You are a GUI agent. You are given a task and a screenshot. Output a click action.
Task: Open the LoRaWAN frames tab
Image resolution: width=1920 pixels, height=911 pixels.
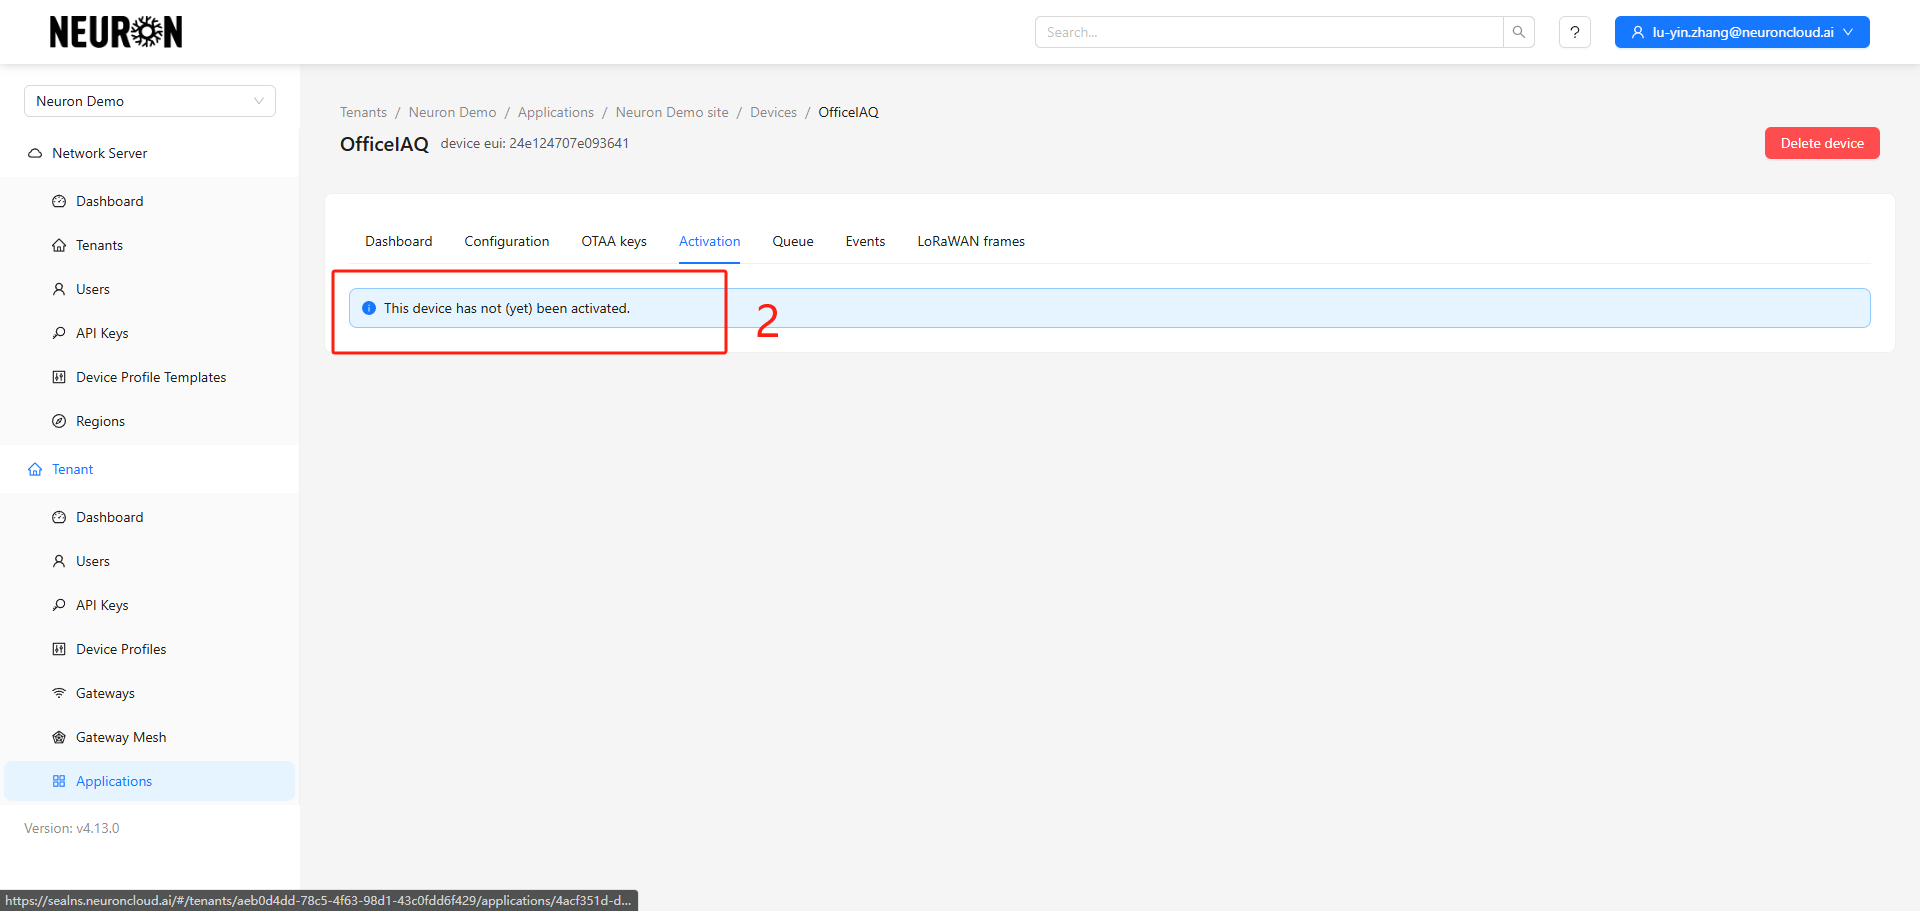971,241
